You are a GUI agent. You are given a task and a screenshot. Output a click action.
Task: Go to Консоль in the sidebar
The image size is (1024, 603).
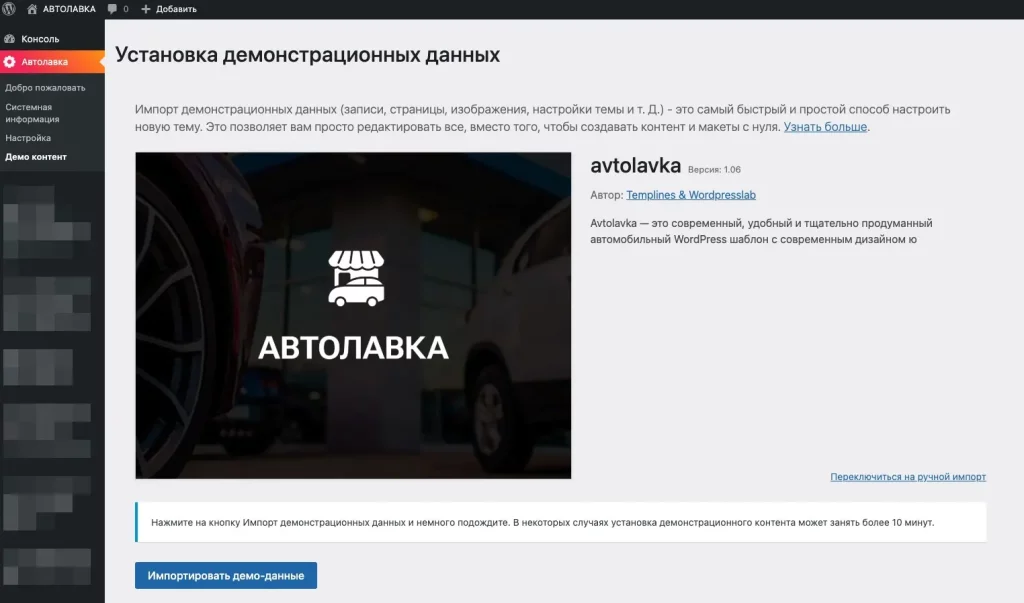(40, 39)
